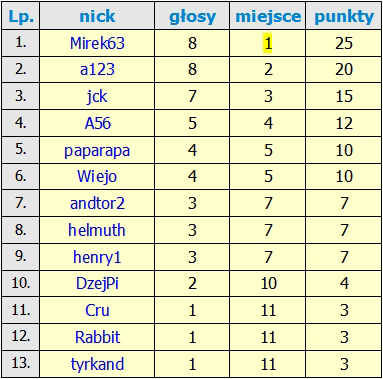The width and height of the screenshot is (383, 379).
Task: Click the Cru user link
Action: 97,310
